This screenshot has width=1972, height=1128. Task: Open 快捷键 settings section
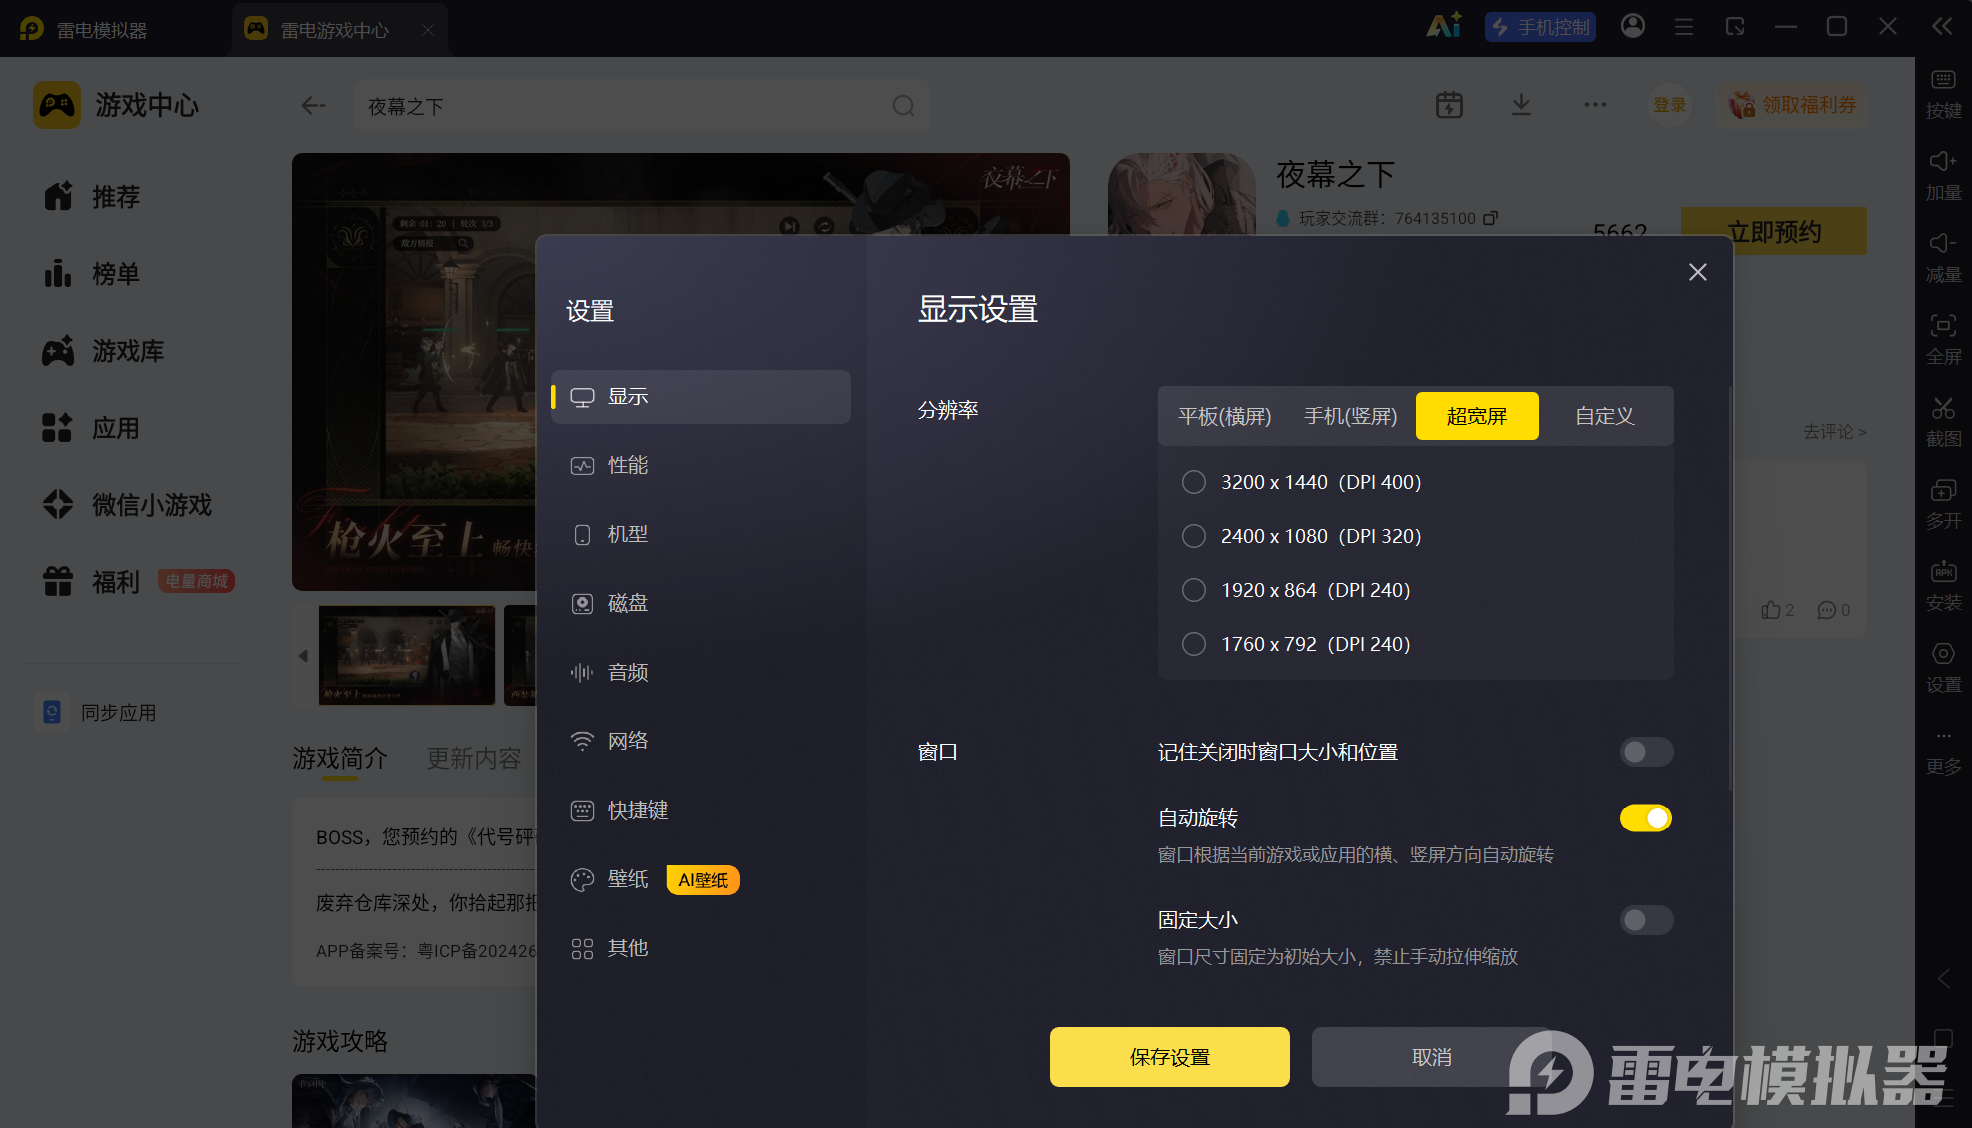[x=701, y=811]
